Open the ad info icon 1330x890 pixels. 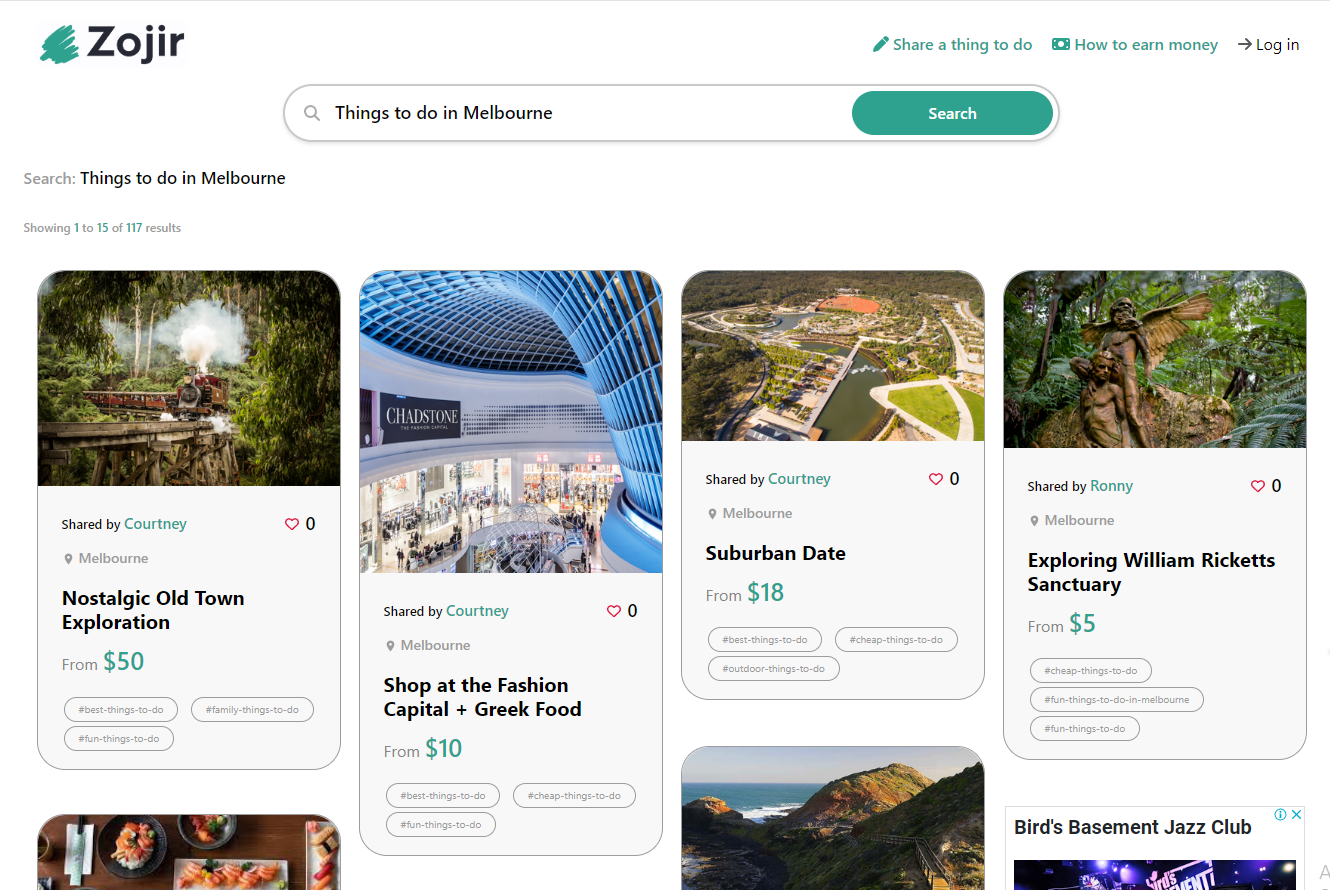click(1280, 815)
